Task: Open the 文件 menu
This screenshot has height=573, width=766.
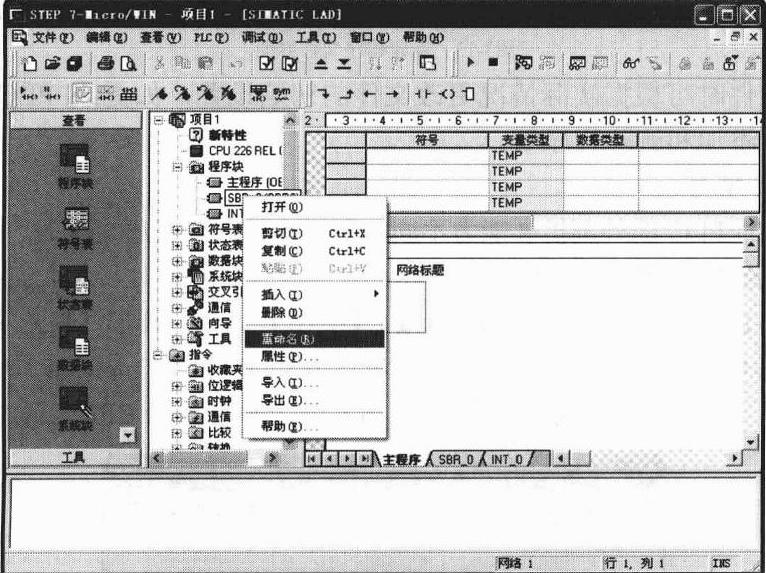Action: 53,38
